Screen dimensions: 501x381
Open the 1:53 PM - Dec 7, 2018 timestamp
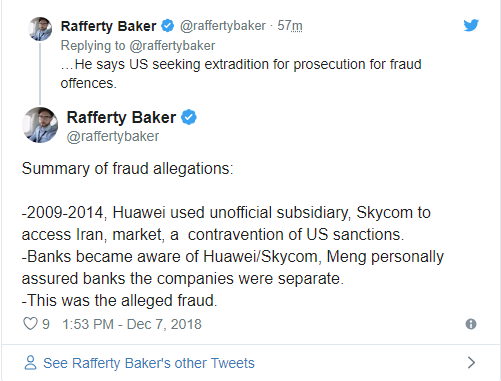pyautogui.click(x=132, y=324)
